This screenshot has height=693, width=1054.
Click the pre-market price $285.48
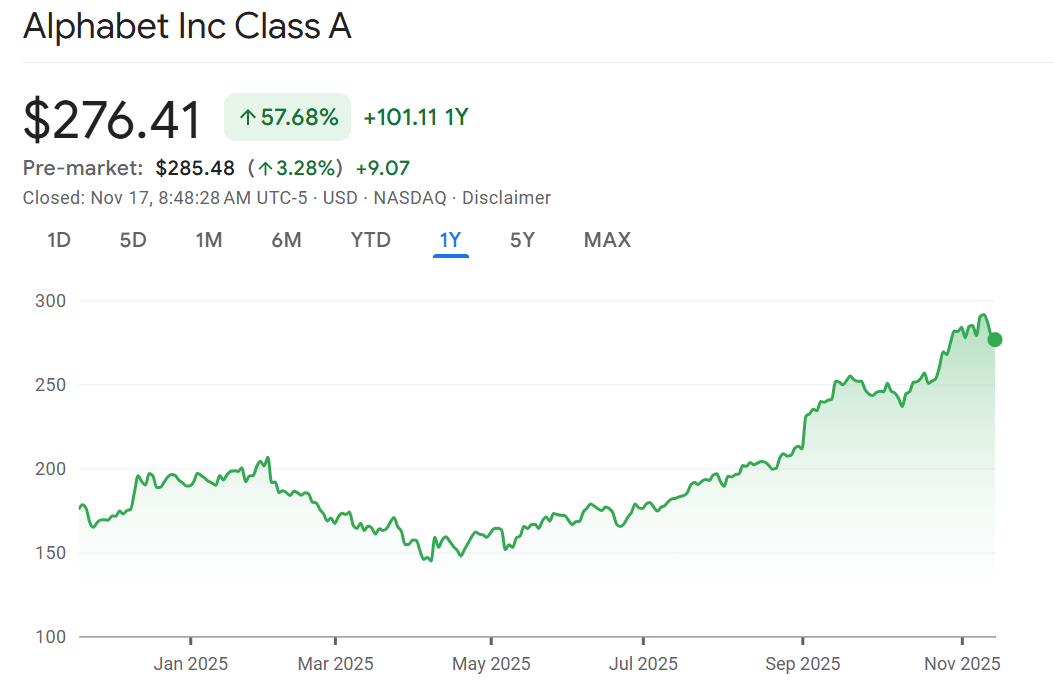[195, 168]
